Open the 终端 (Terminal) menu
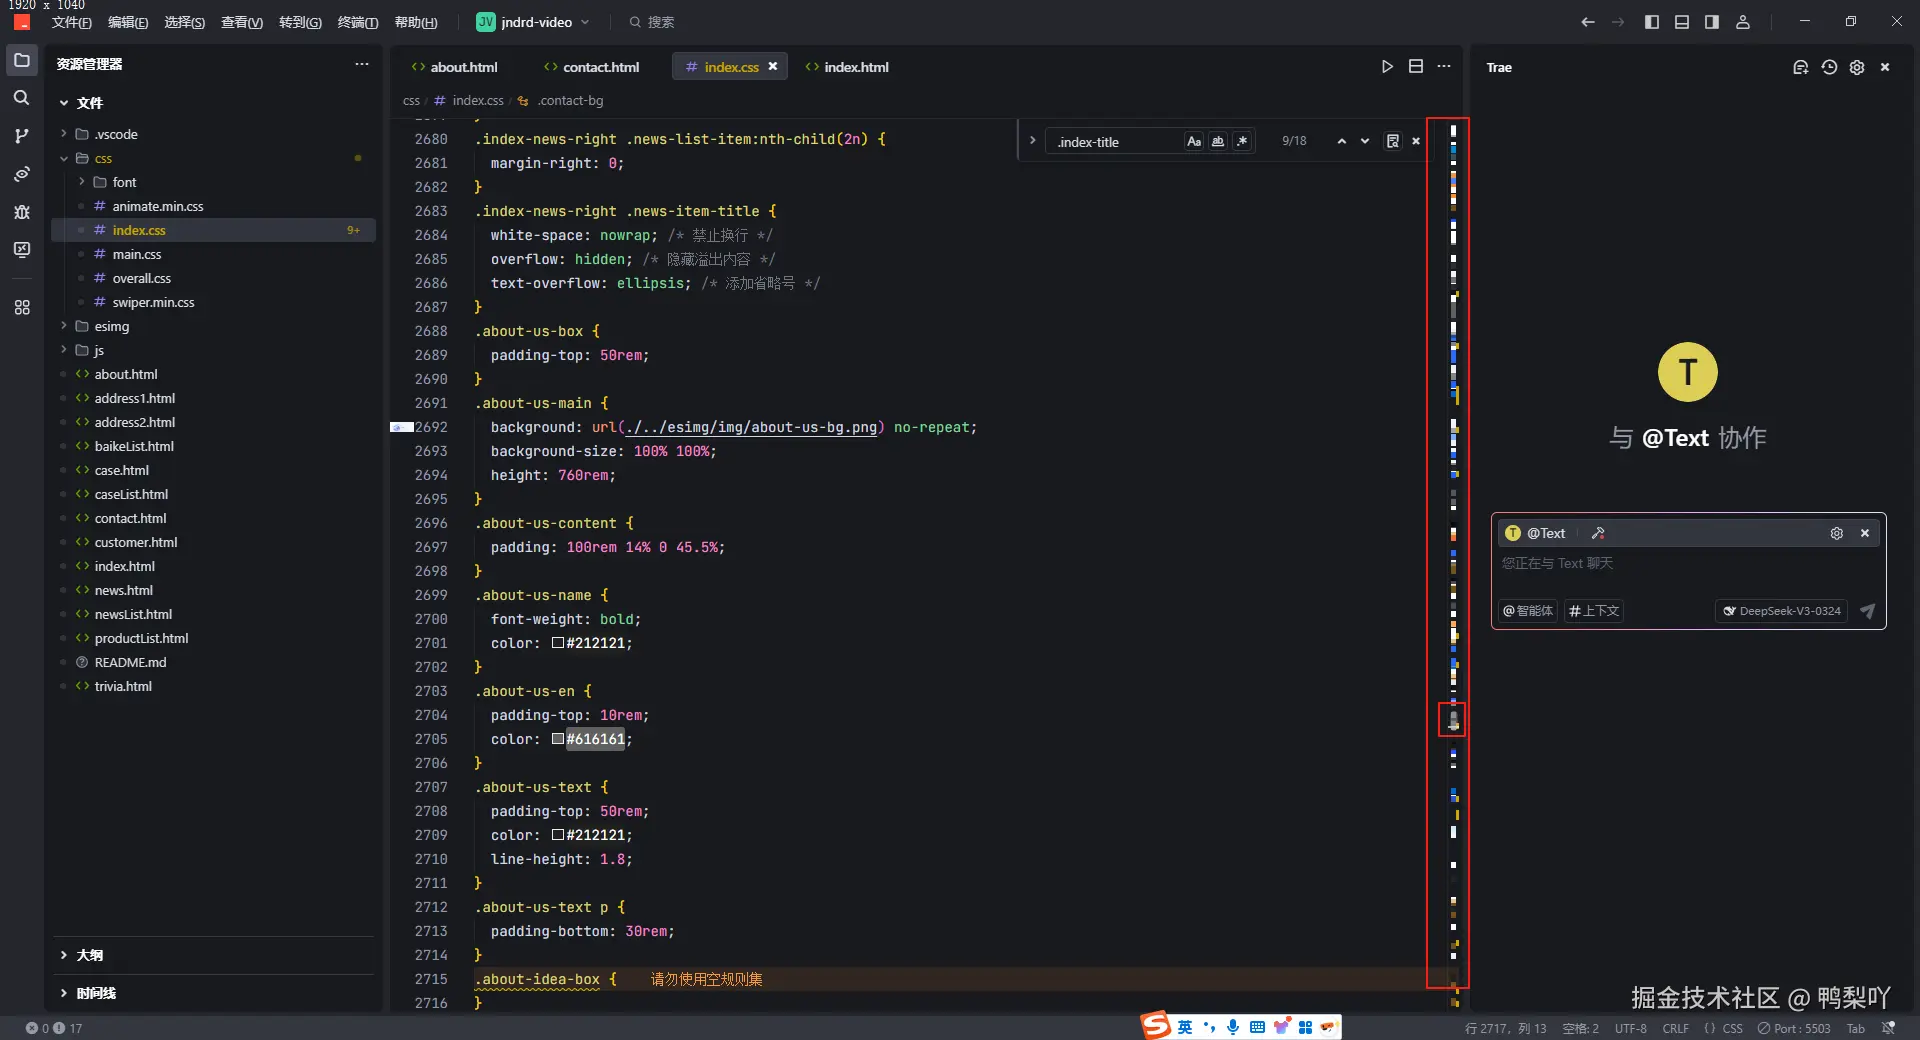This screenshot has width=1920, height=1040. (x=357, y=22)
